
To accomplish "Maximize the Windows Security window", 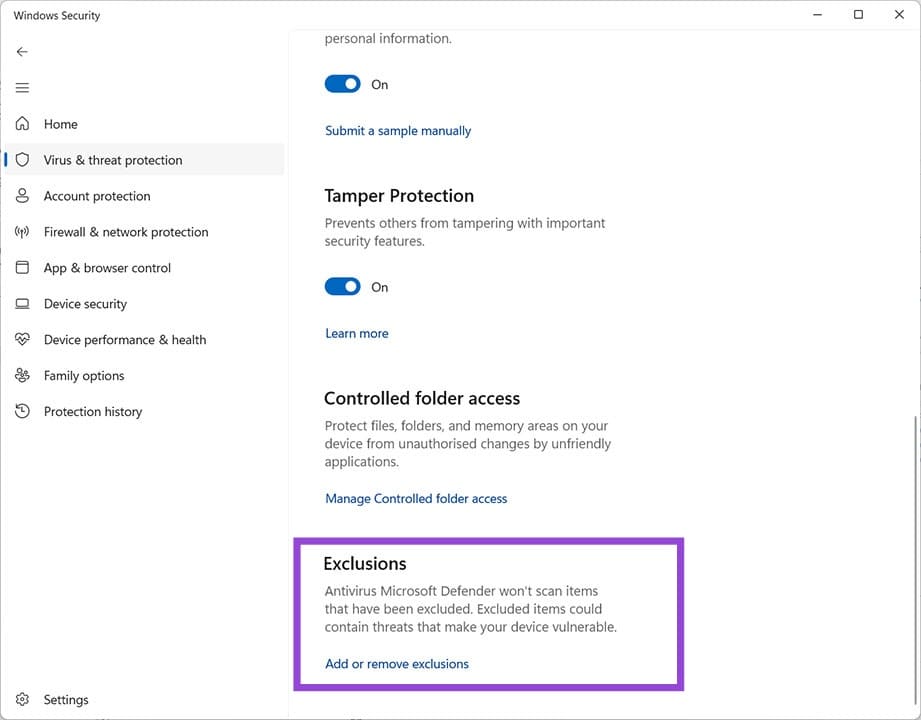I will (x=858, y=15).
